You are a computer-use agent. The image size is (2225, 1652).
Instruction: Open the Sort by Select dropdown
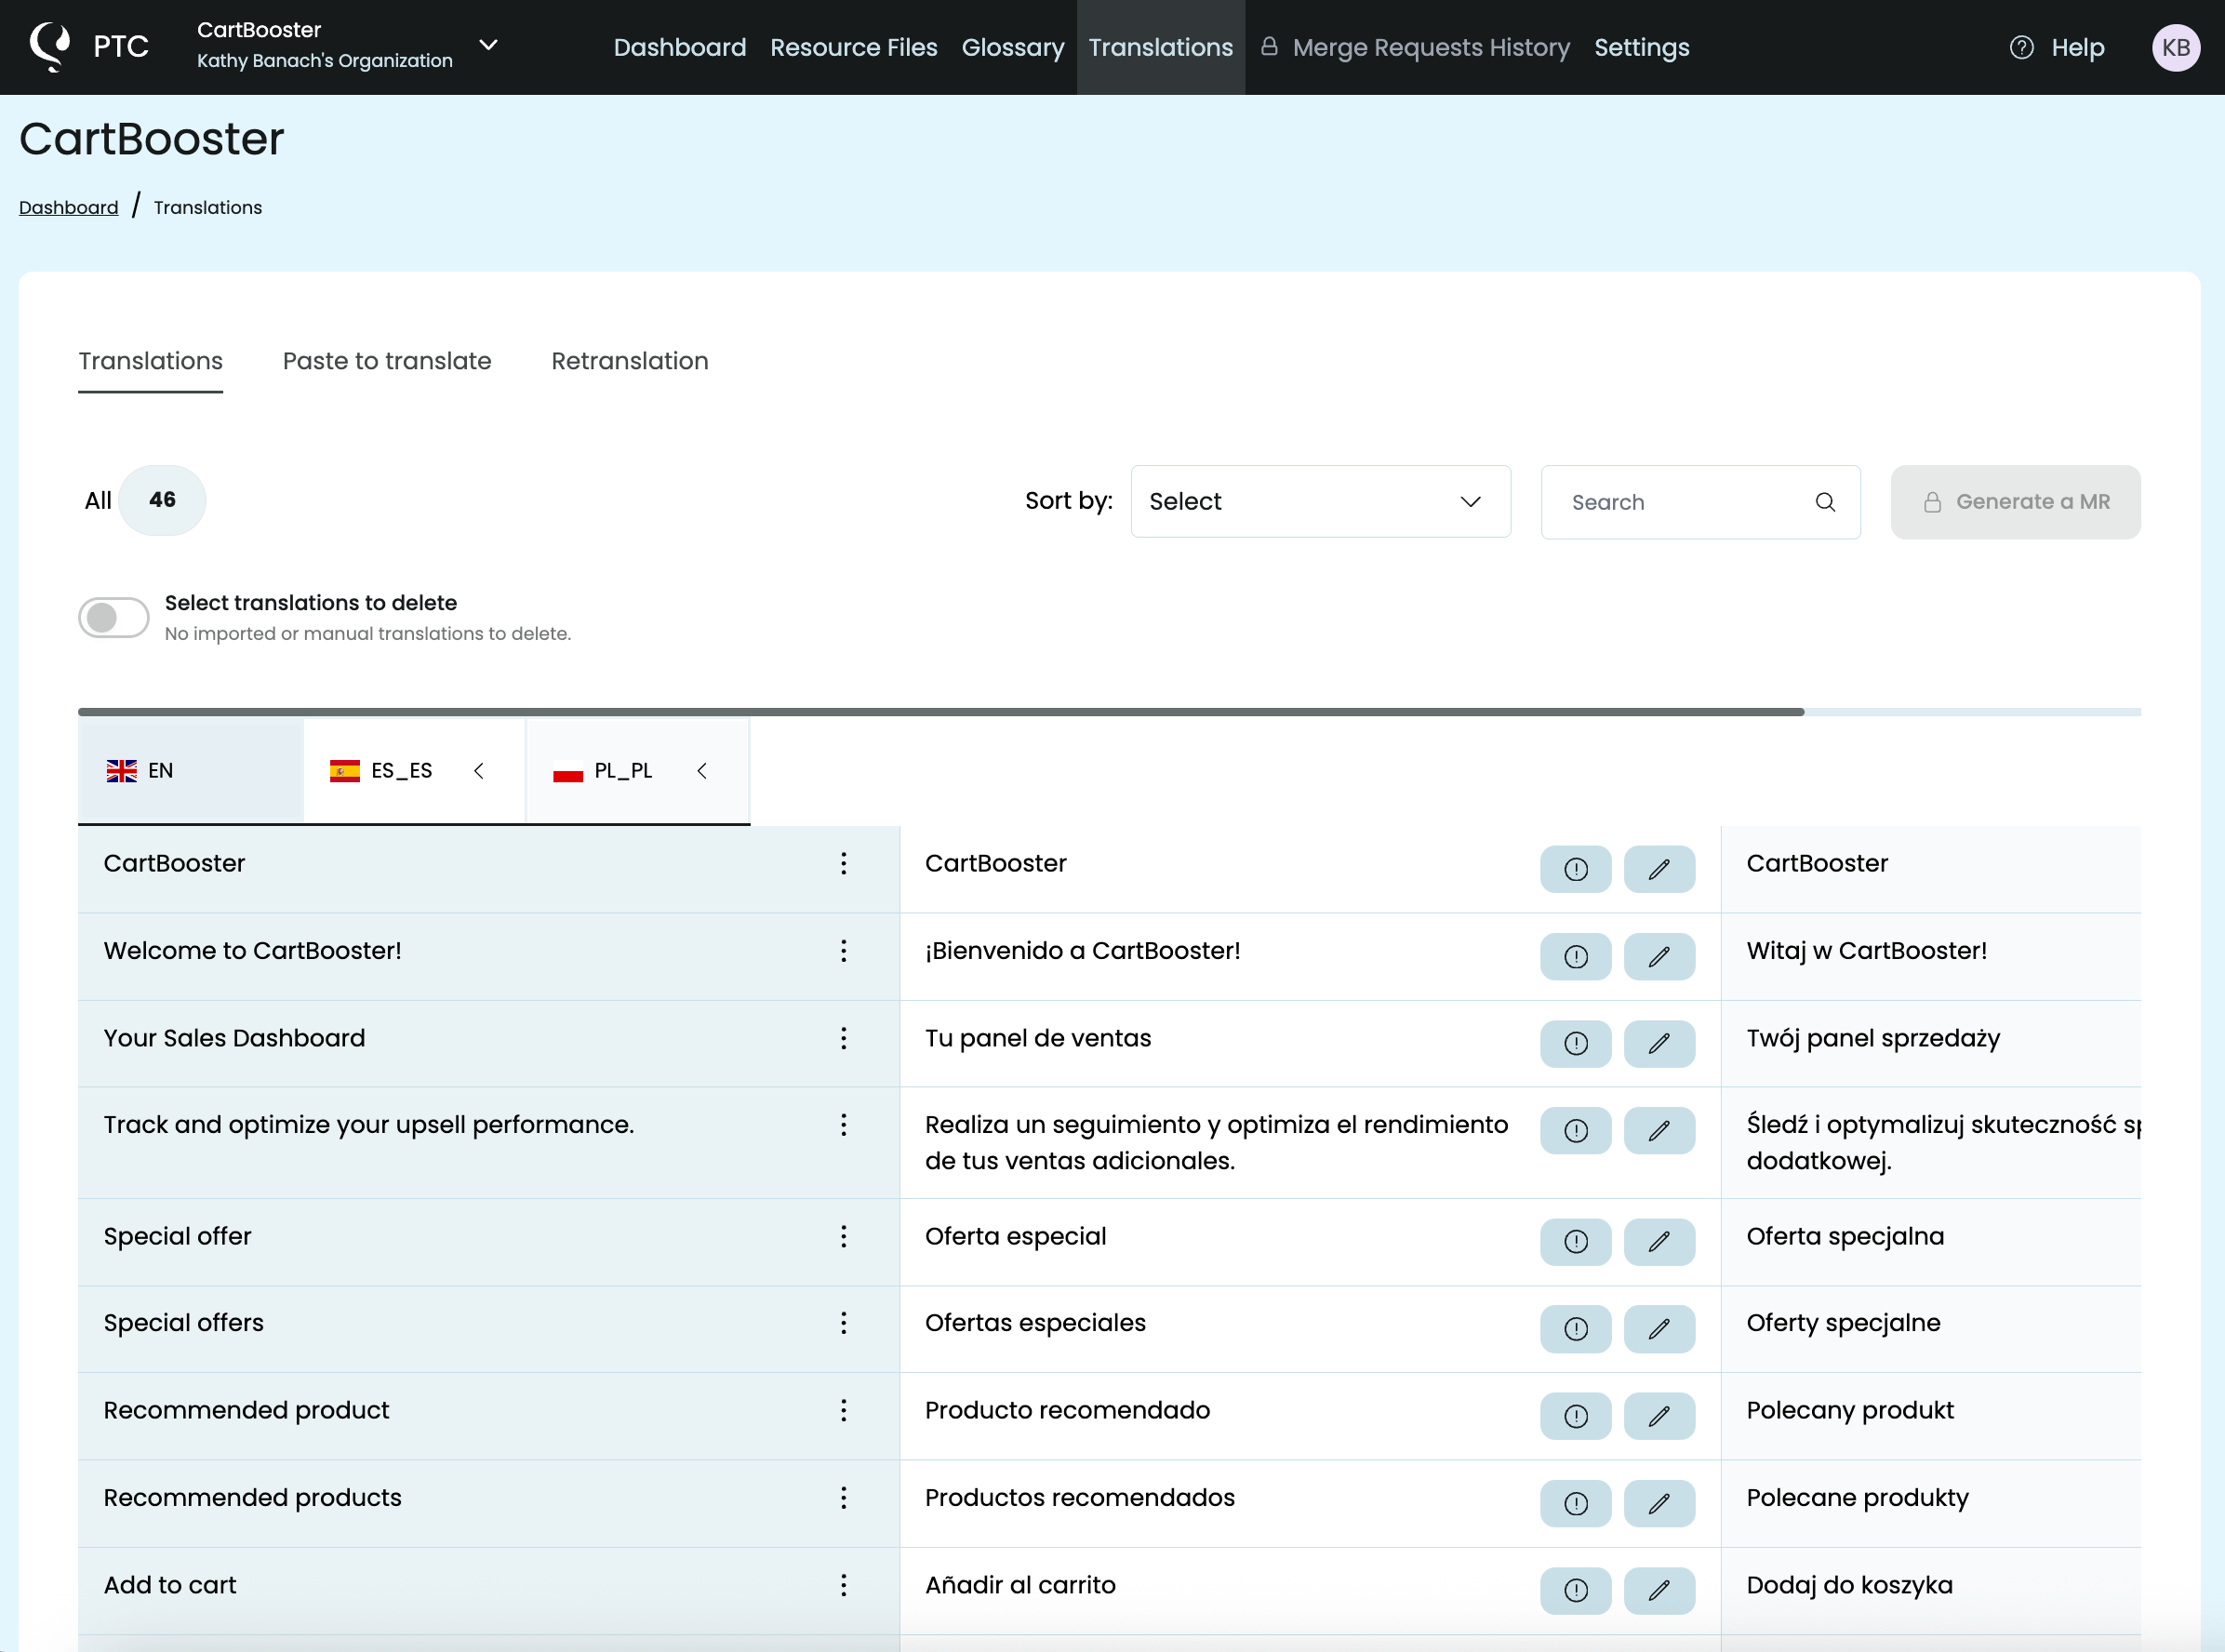point(1319,501)
